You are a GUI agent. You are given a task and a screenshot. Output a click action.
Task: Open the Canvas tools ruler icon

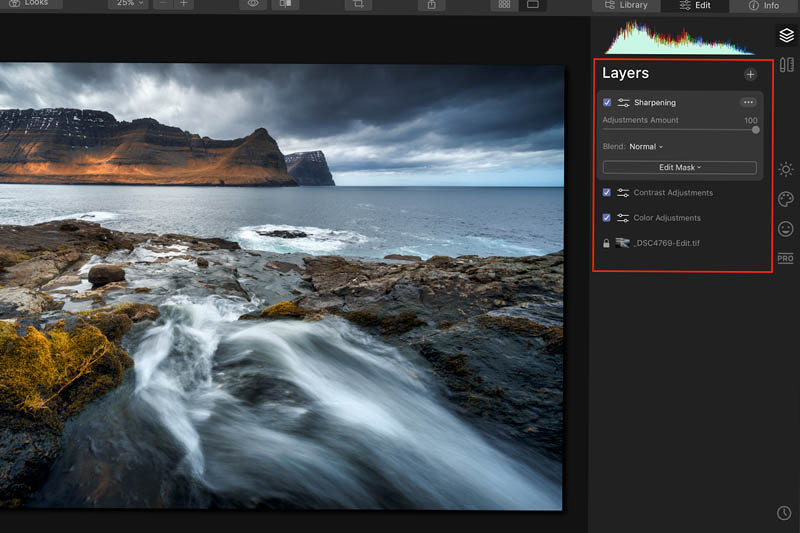pos(786,66)
